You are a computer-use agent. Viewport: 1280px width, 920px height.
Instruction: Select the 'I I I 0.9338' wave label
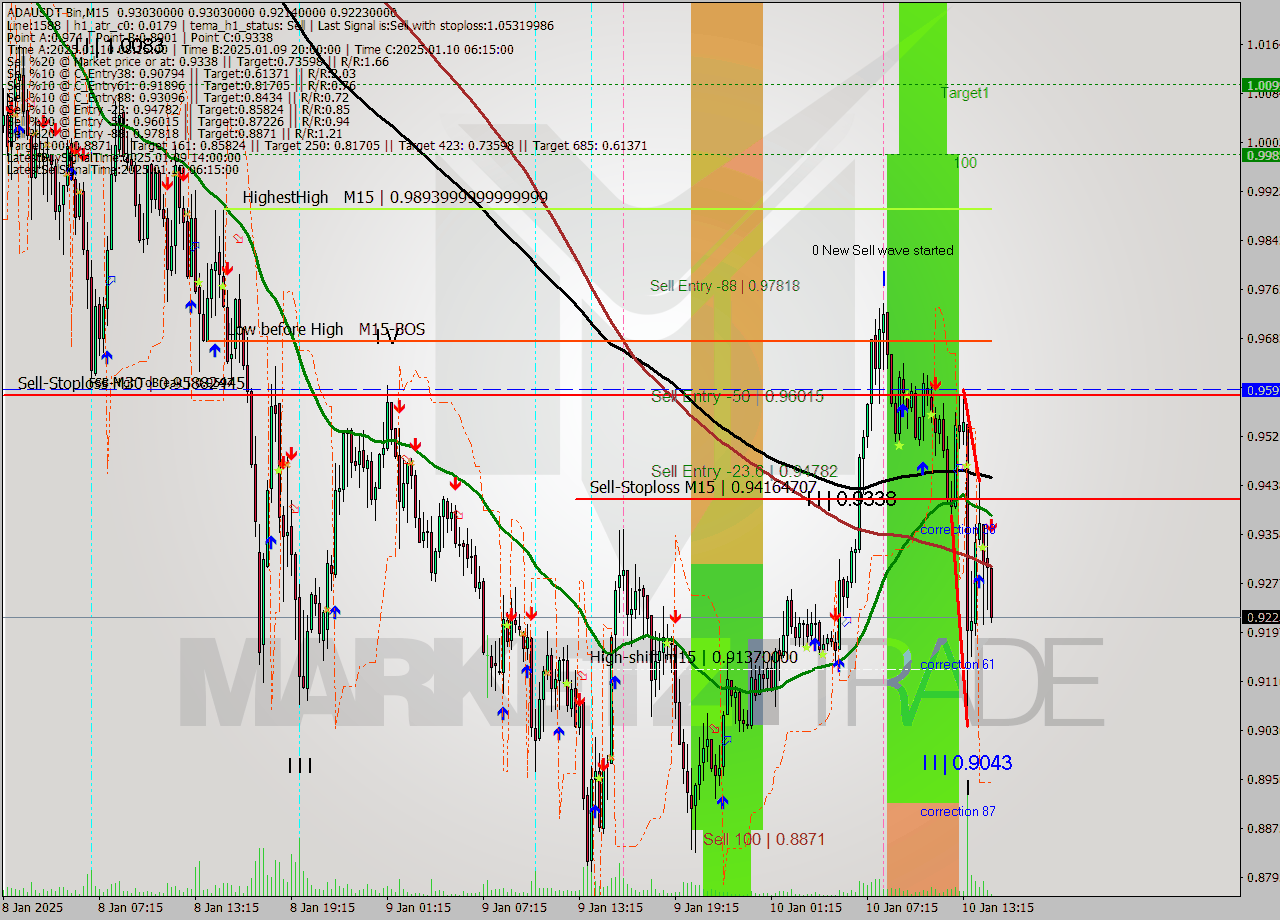click(851, 499)
